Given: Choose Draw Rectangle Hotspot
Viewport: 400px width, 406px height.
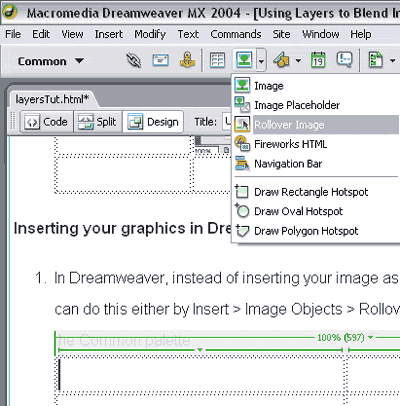Looking at the screenshot, I should [x=316, y=192].
